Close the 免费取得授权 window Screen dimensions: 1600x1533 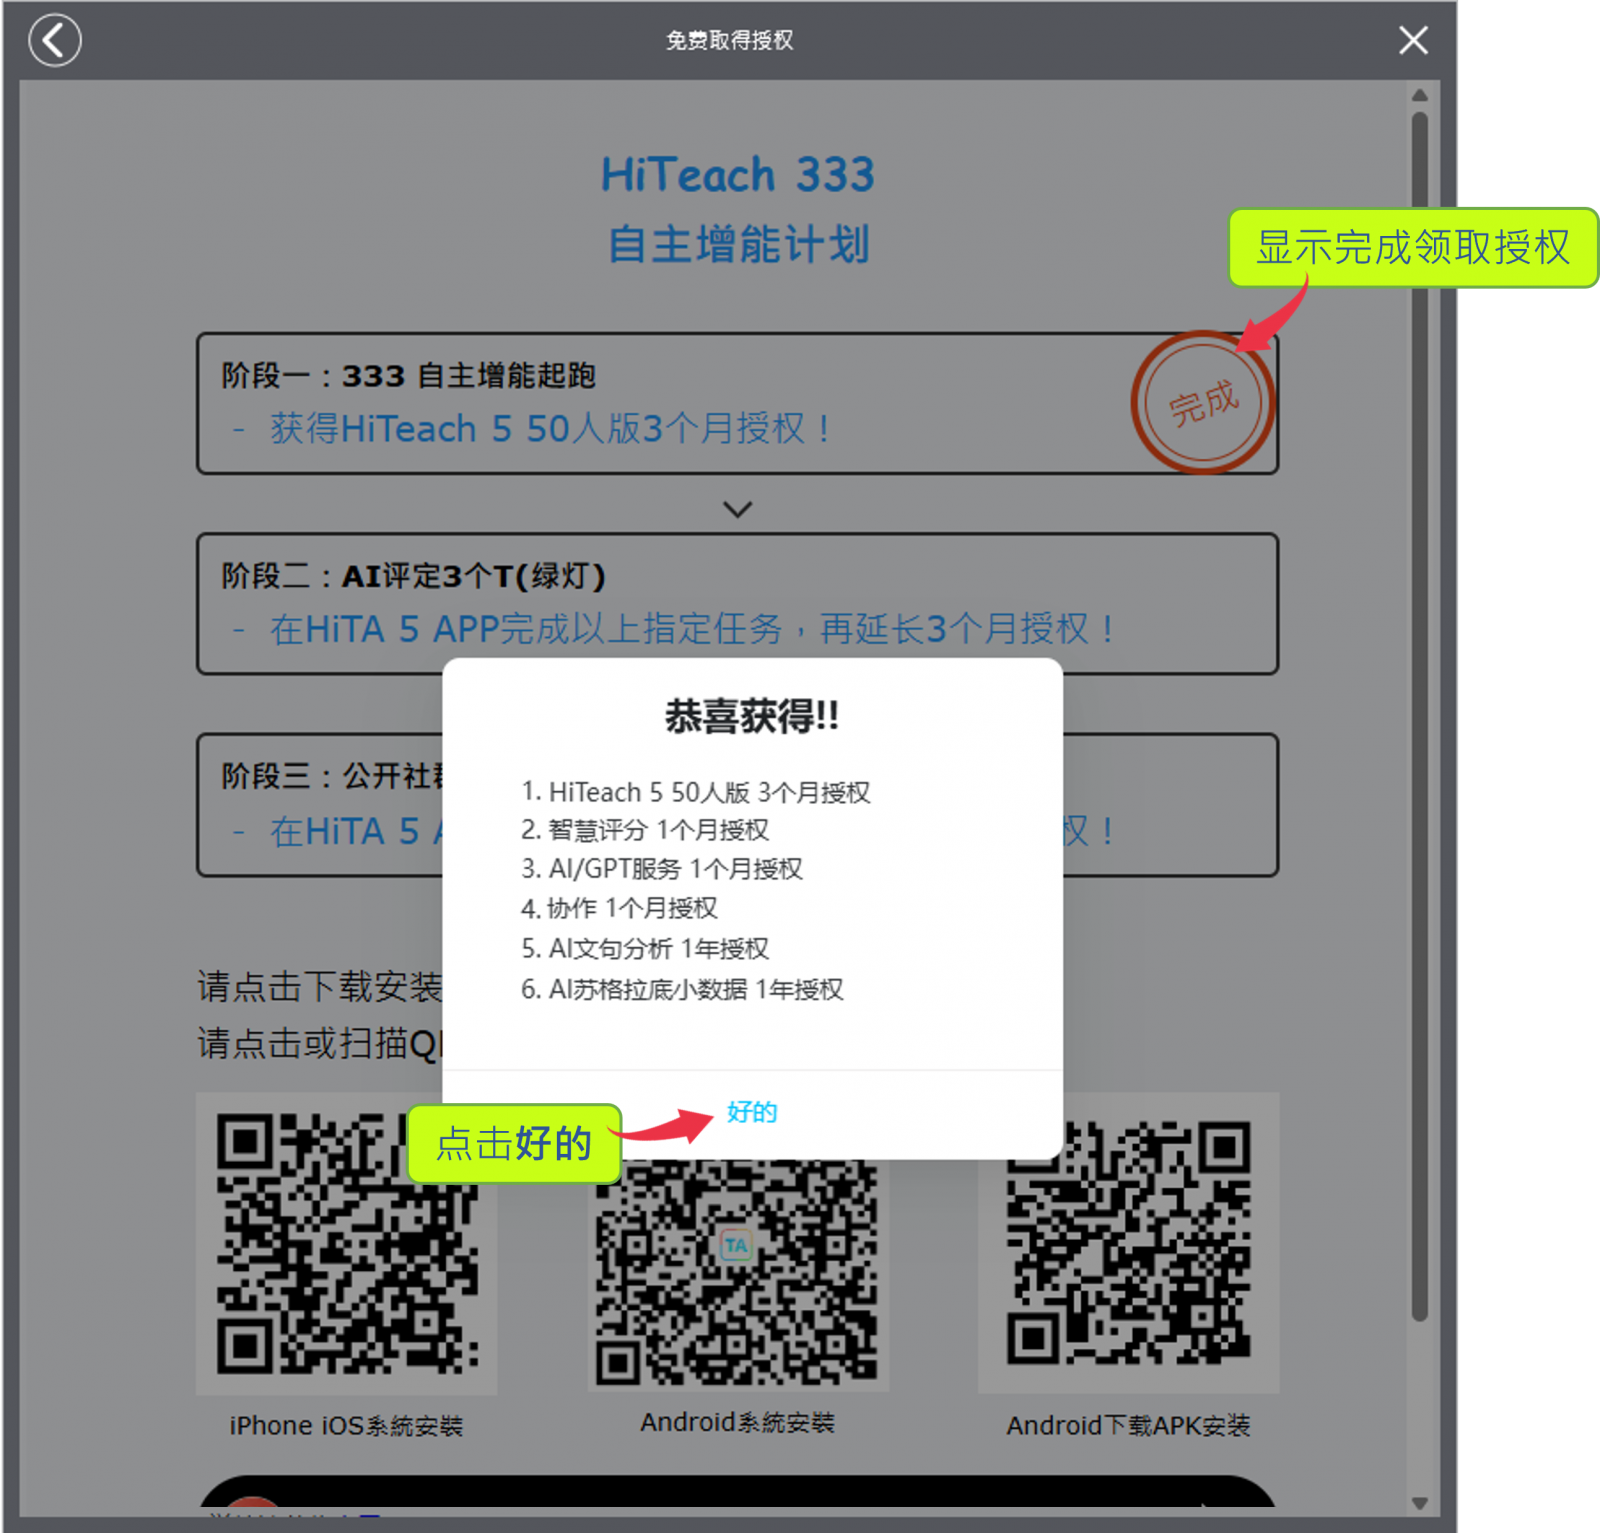[1412, 41]
